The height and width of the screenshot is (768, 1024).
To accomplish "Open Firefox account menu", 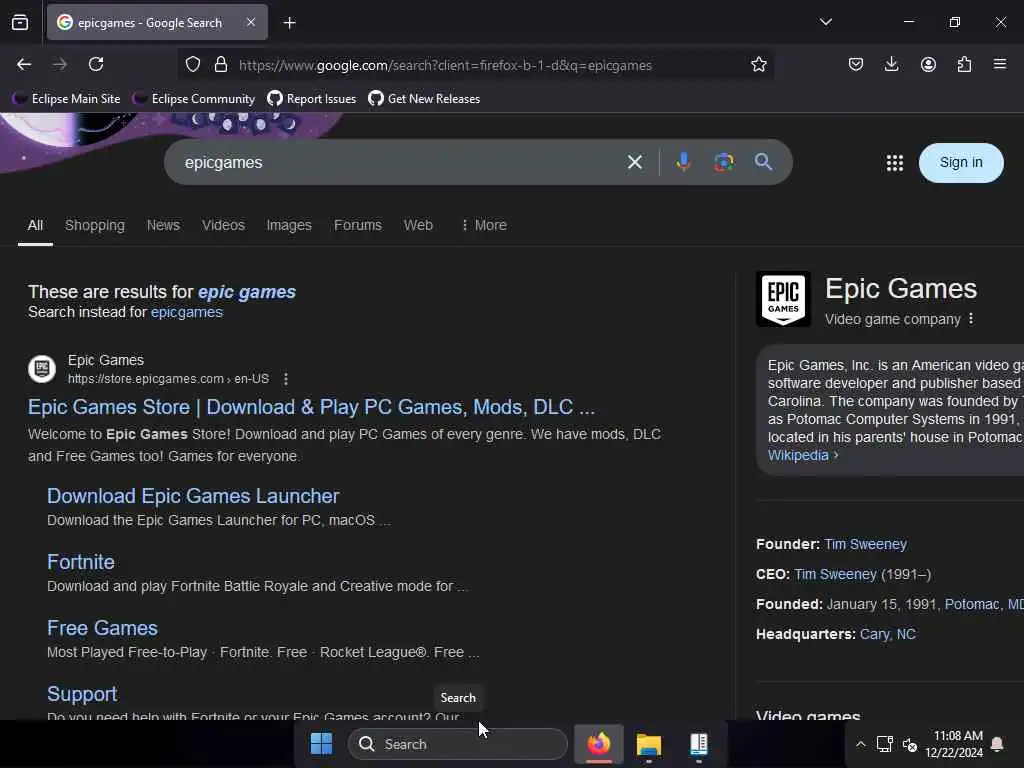I will pyautogui.click(x=928, y=64).
